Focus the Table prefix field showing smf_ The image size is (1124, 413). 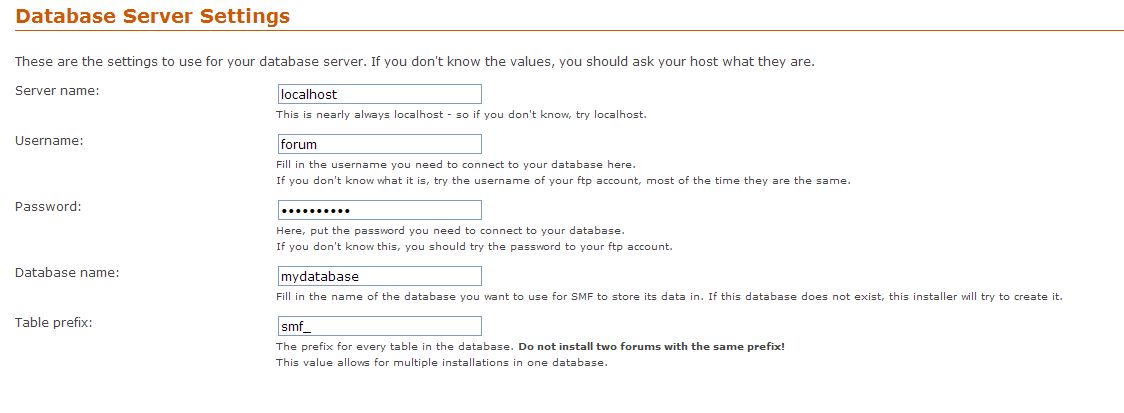point(379,326)
